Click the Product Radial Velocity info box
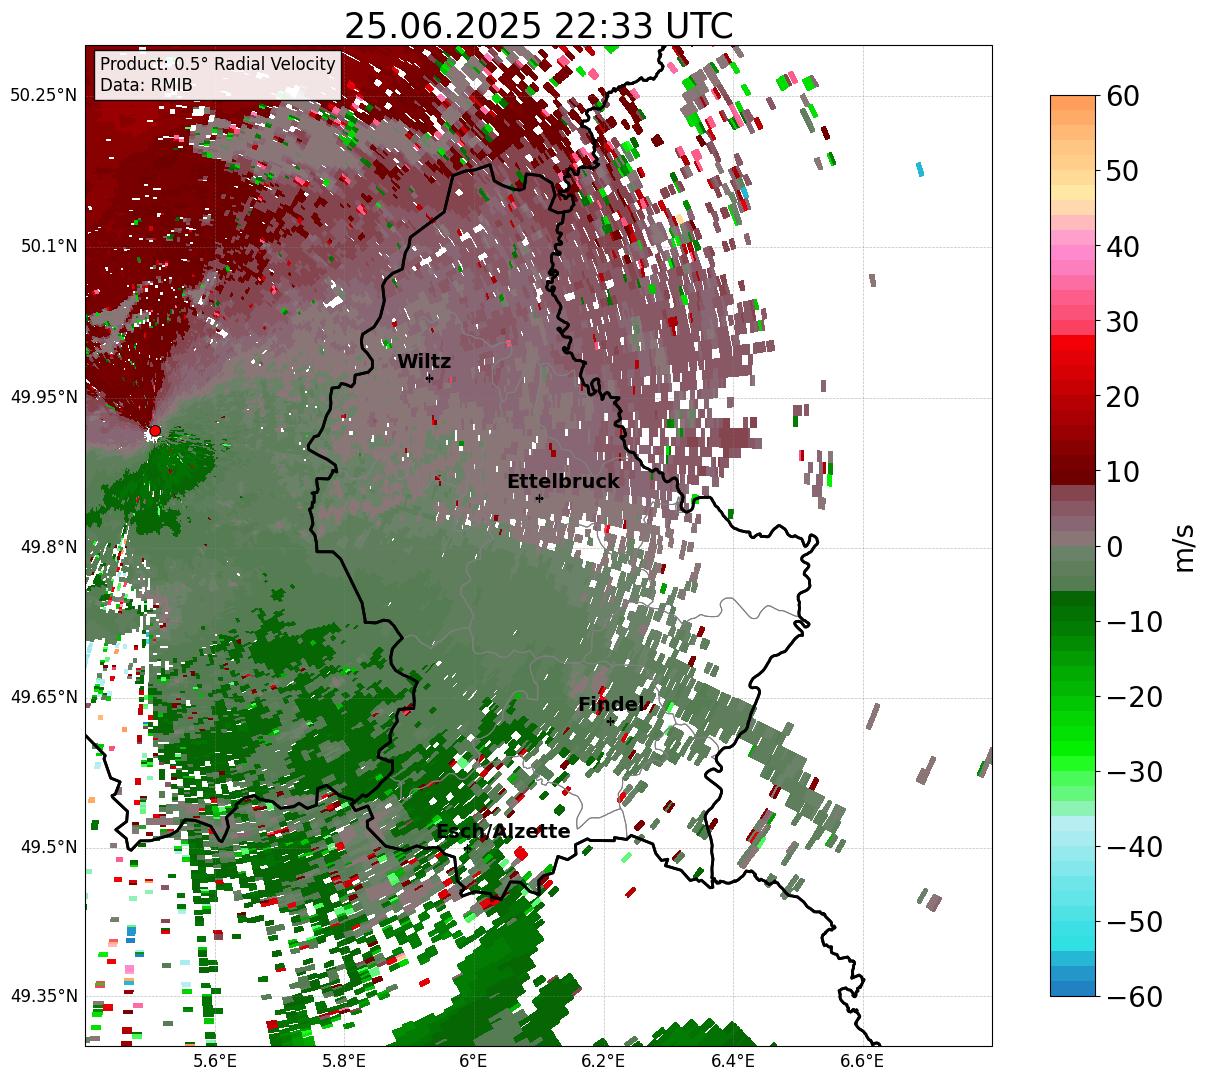Viewport: 1207px width, 1081px height. pyautogui.click(x=218, y=74)
